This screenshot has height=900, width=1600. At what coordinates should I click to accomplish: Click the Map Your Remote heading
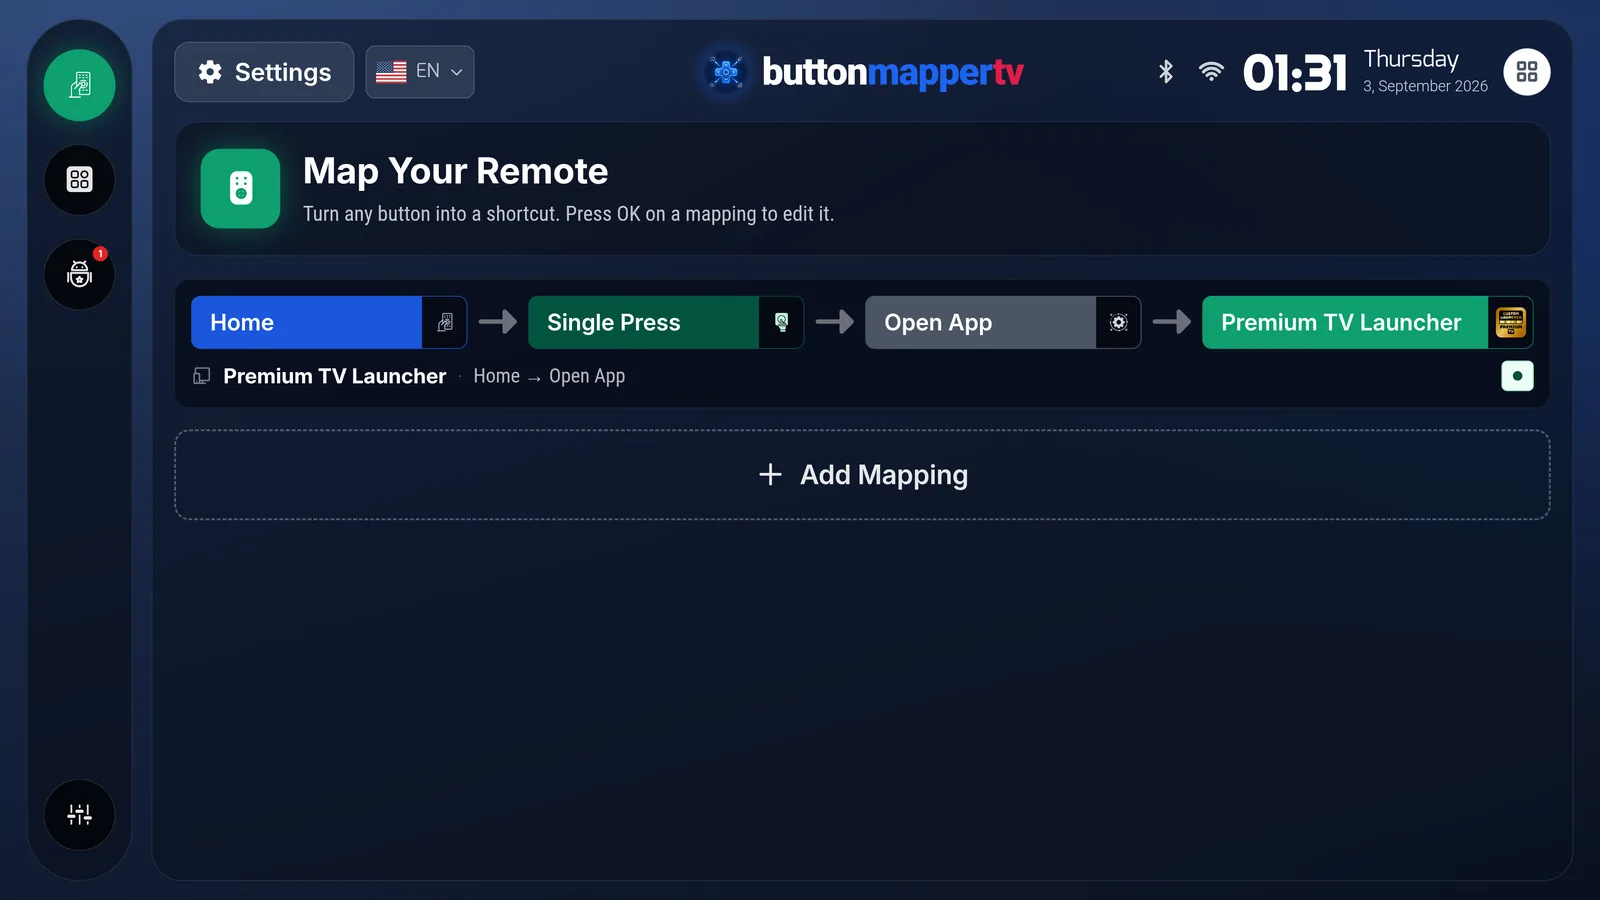click(x=455, y=171)
